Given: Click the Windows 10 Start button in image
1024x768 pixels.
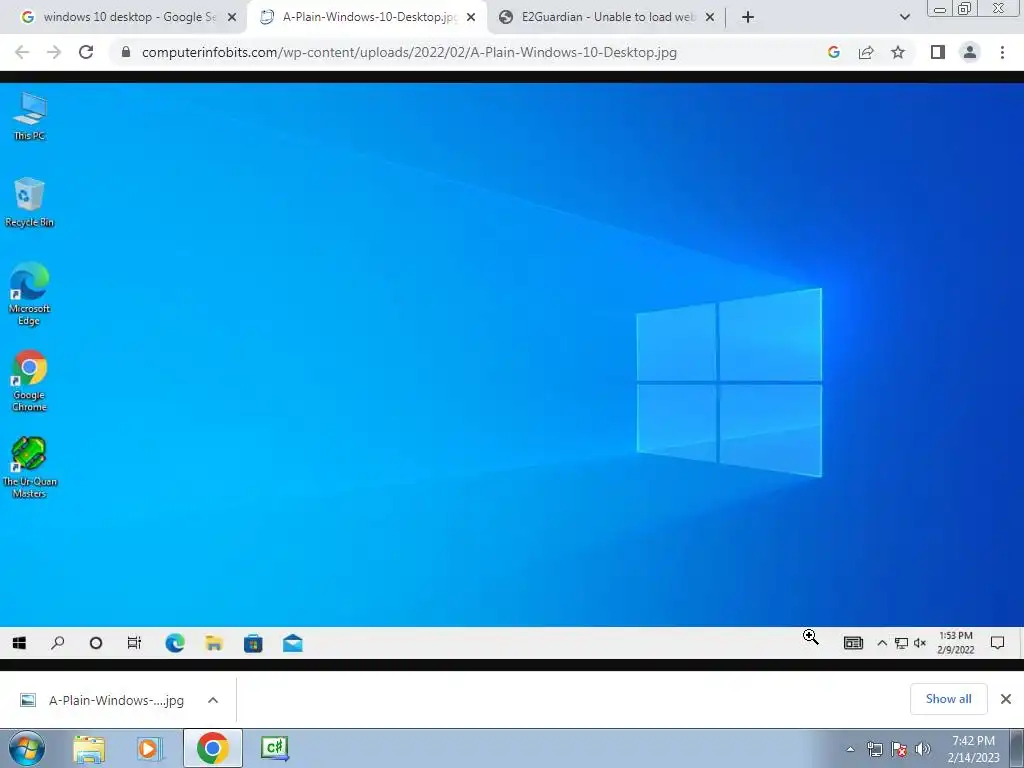Looking at the screenshot, I should (x=20, y=643).
